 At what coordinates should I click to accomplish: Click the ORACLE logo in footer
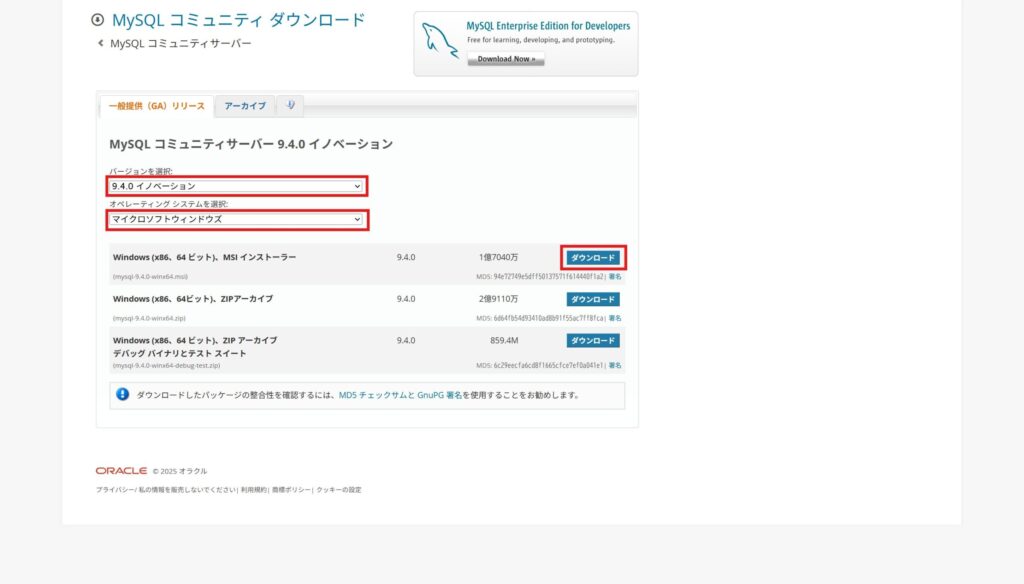121,470
